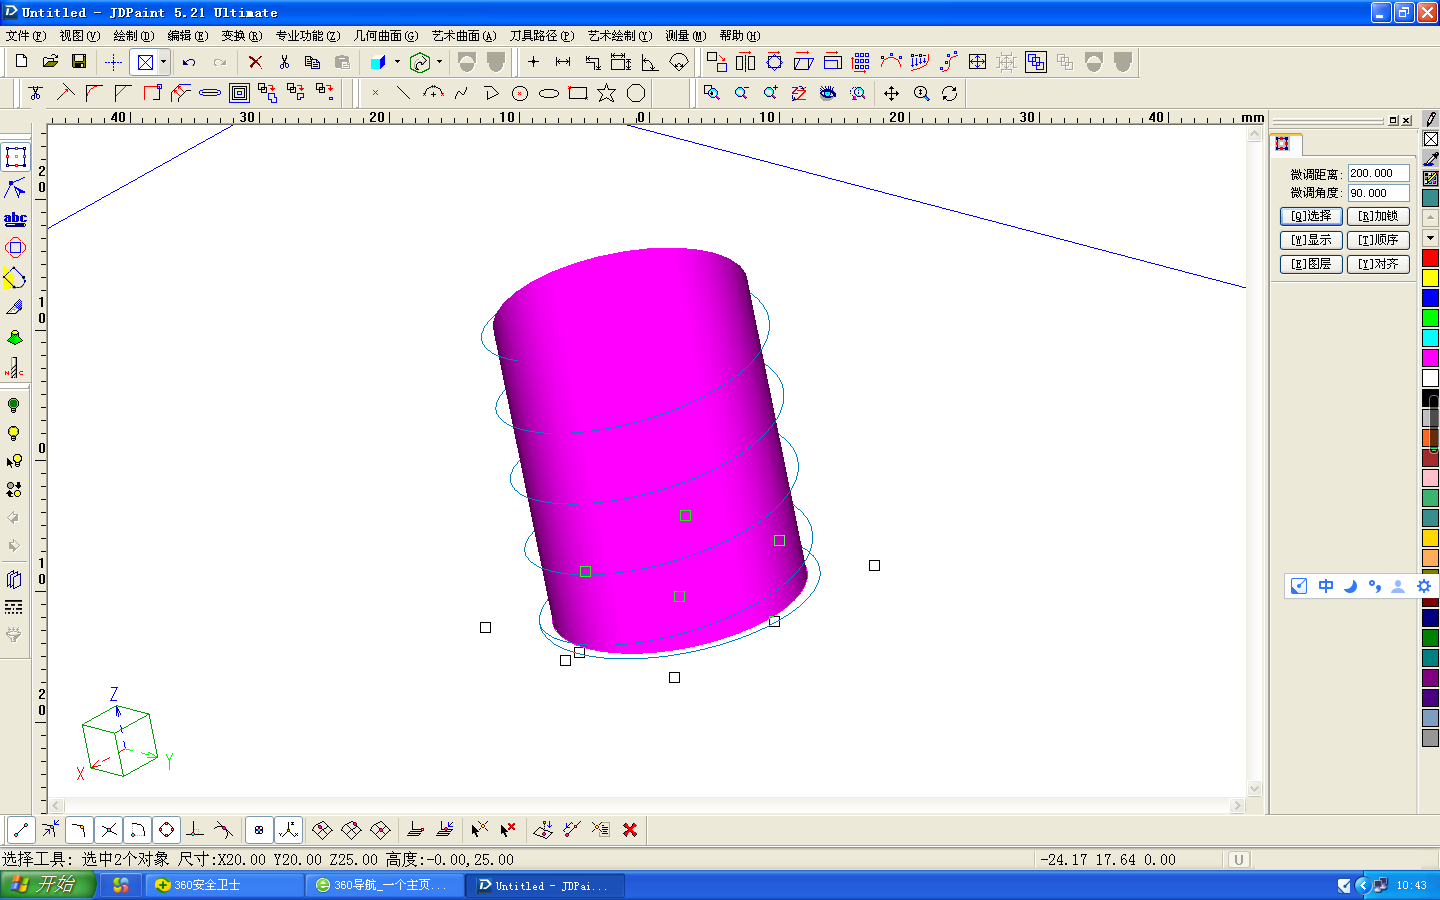Expand the color palette down arrow

[1430, 238]
